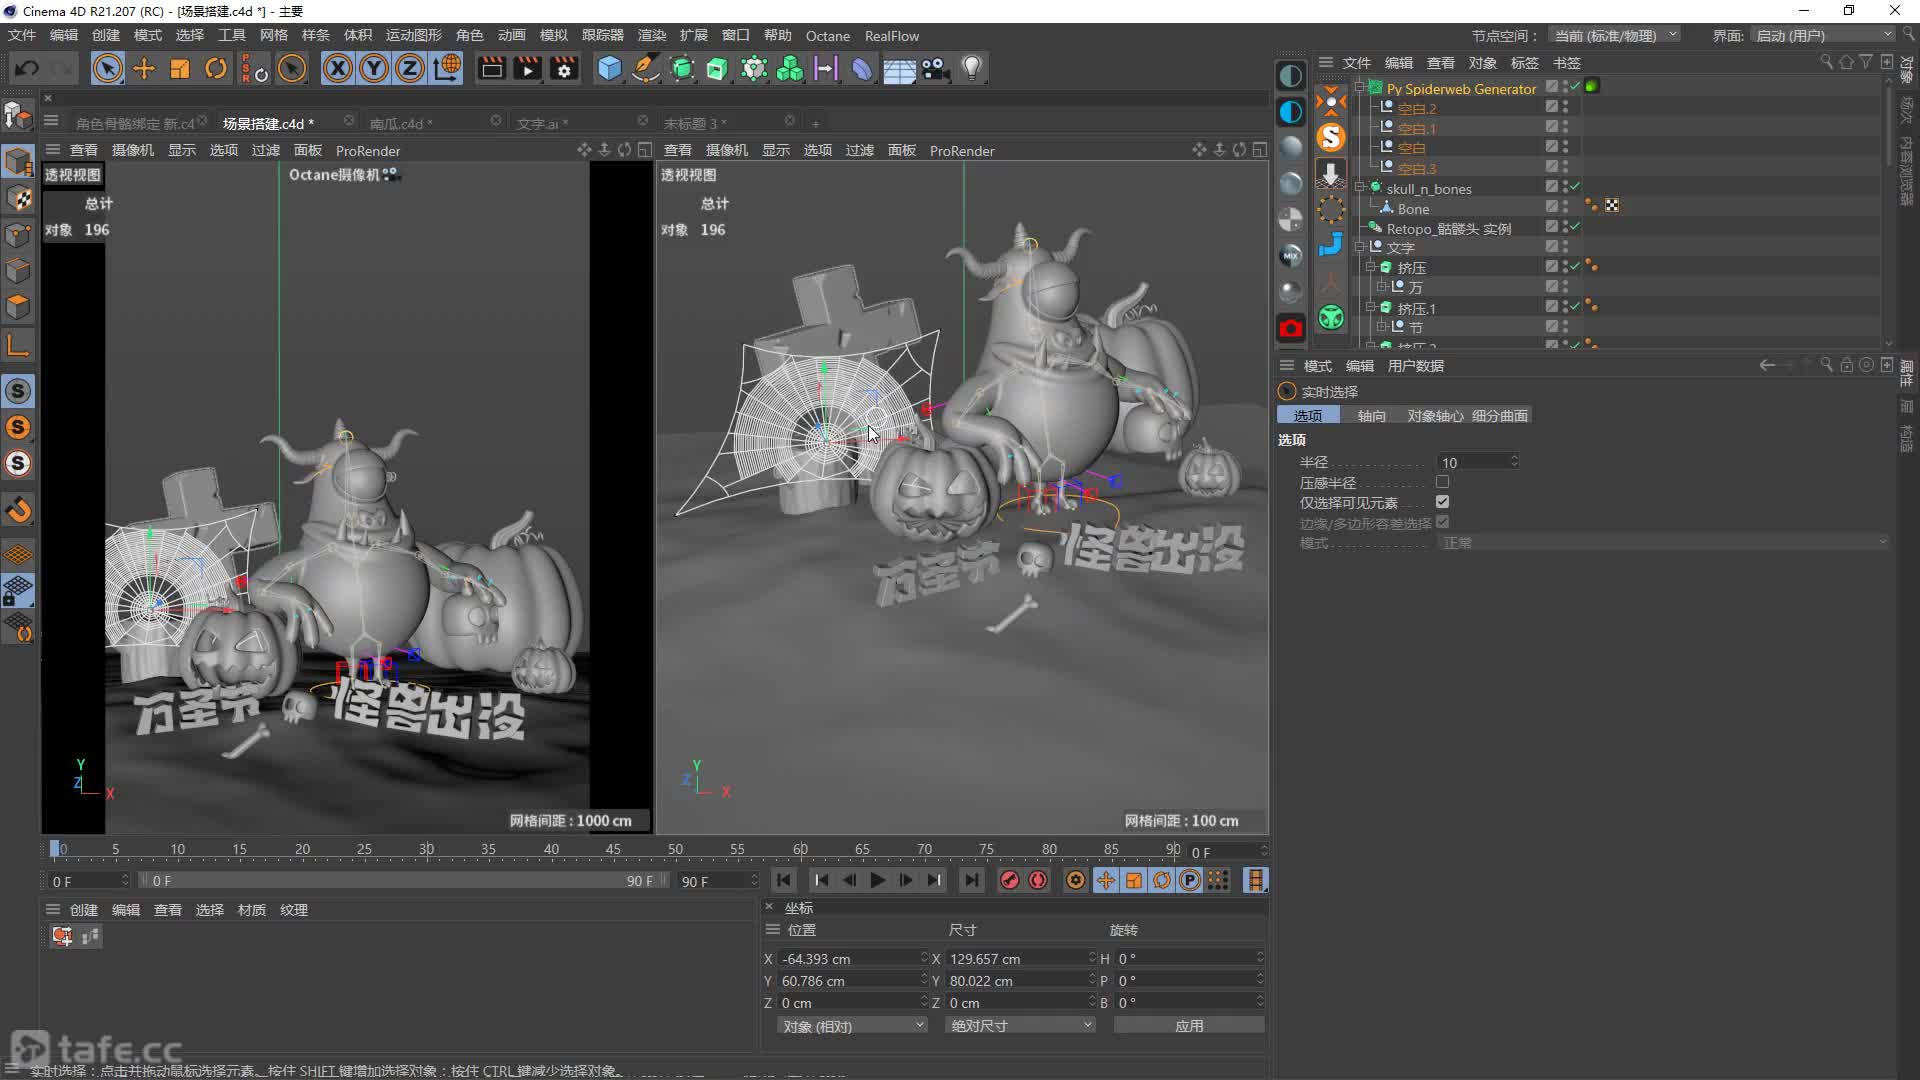The image size is (1920, 1080).
Task: Click the Snap S icon in left sidebar
Action: point(18,391)
